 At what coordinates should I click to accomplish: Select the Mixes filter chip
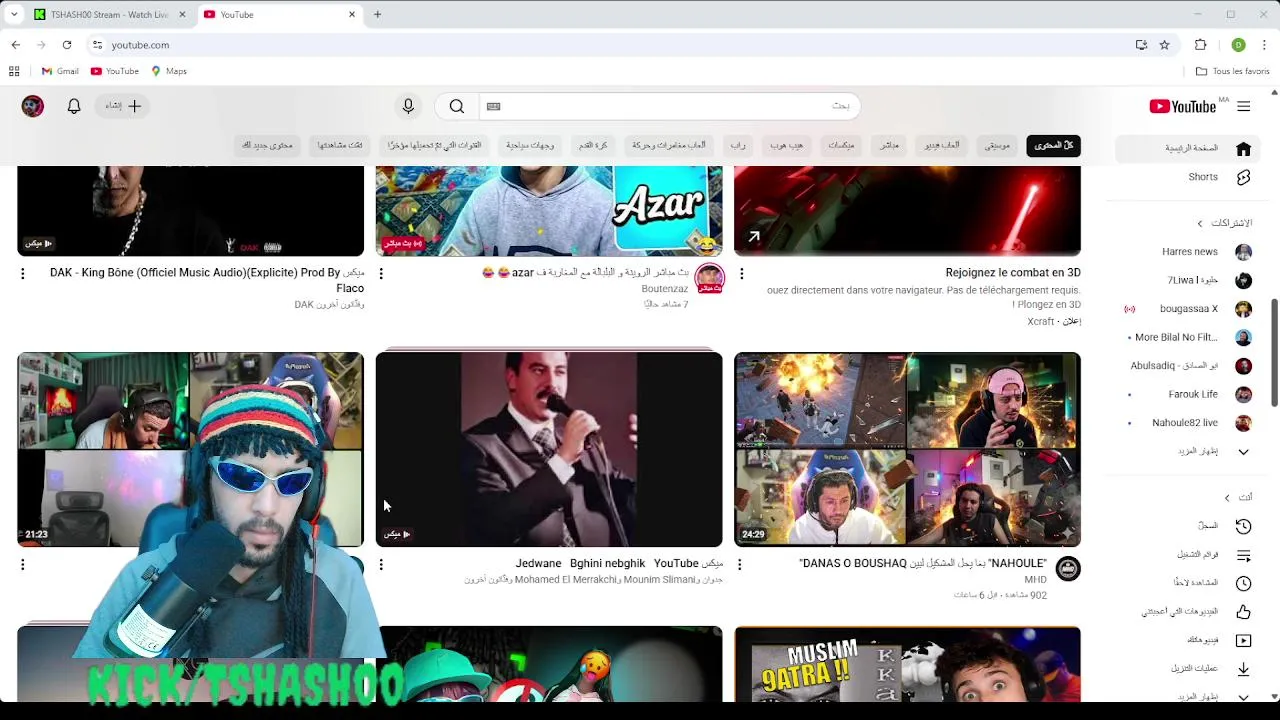pos(841,145)
